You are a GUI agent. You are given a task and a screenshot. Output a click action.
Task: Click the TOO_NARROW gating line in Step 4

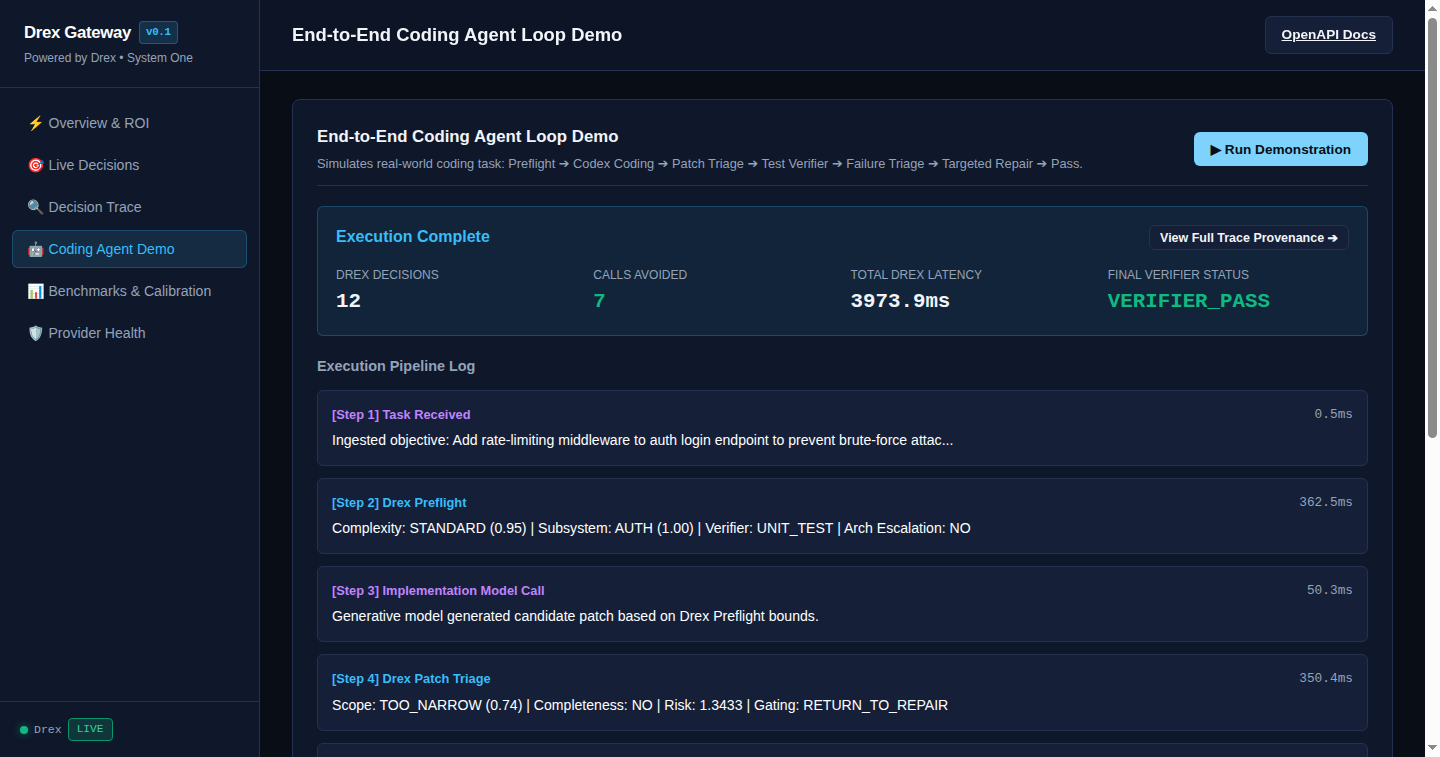pyautogui.click(x=640, y=705)
